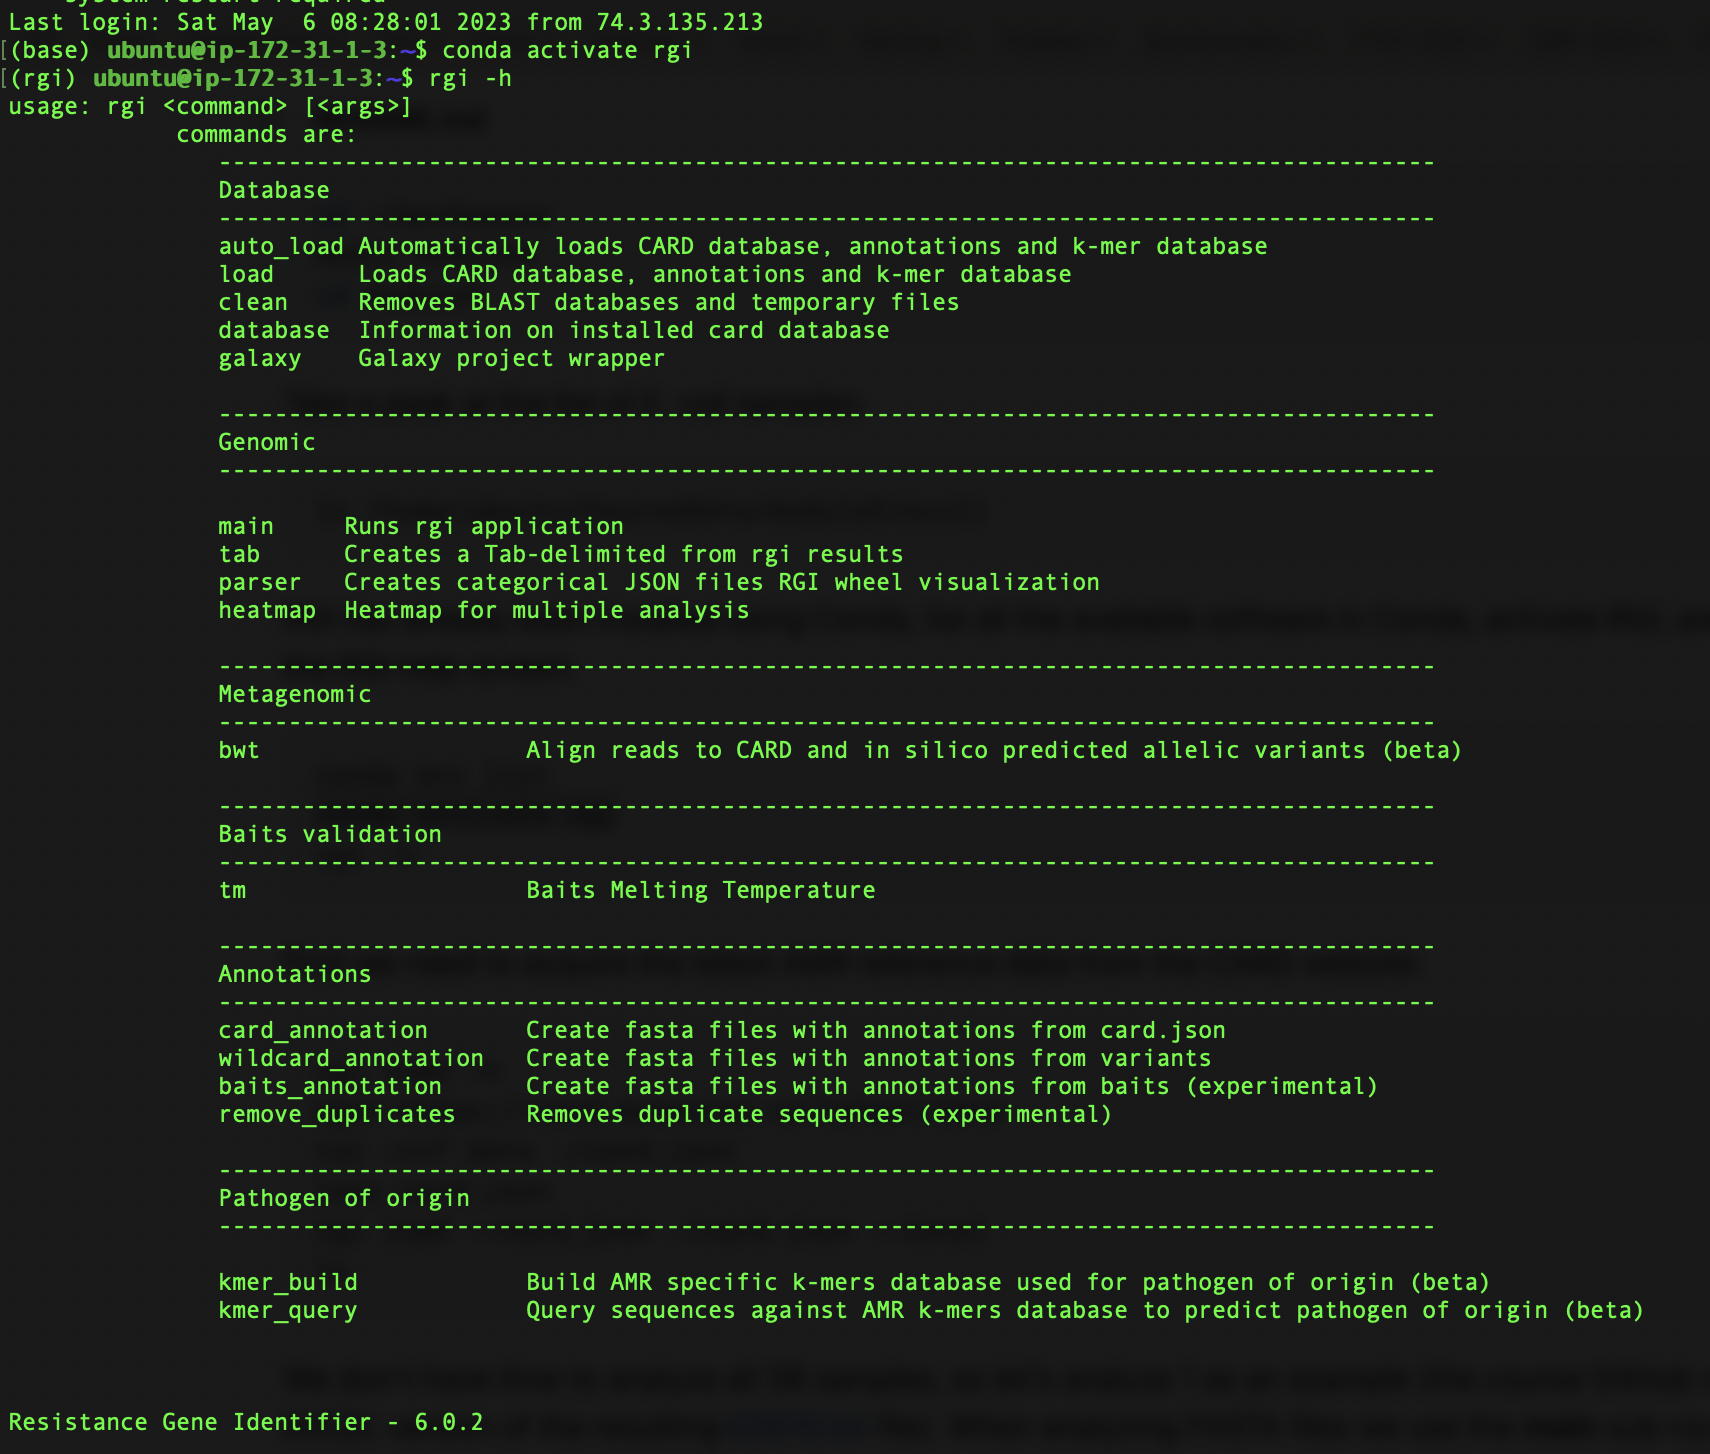Click 'Creates categorical JSON files RGI wheel visualization'
The width and height of the screenshot is (1710, 1454).
coord(722,582)
